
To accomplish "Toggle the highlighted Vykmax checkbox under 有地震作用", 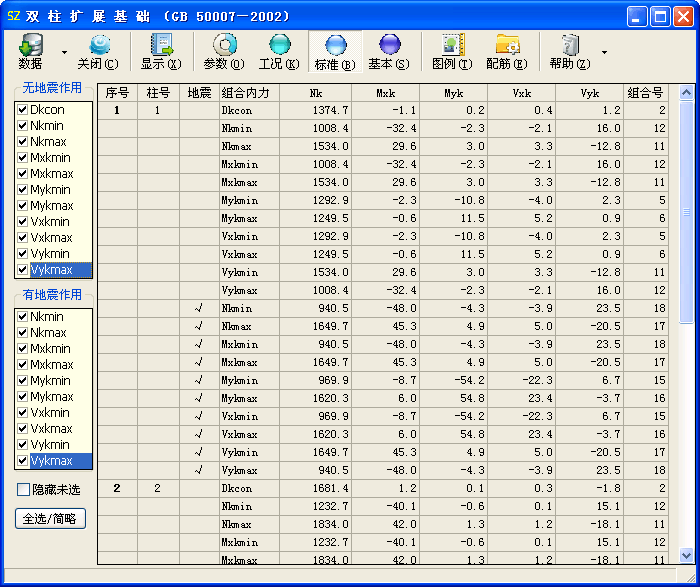I will click(x=23, y=461).
